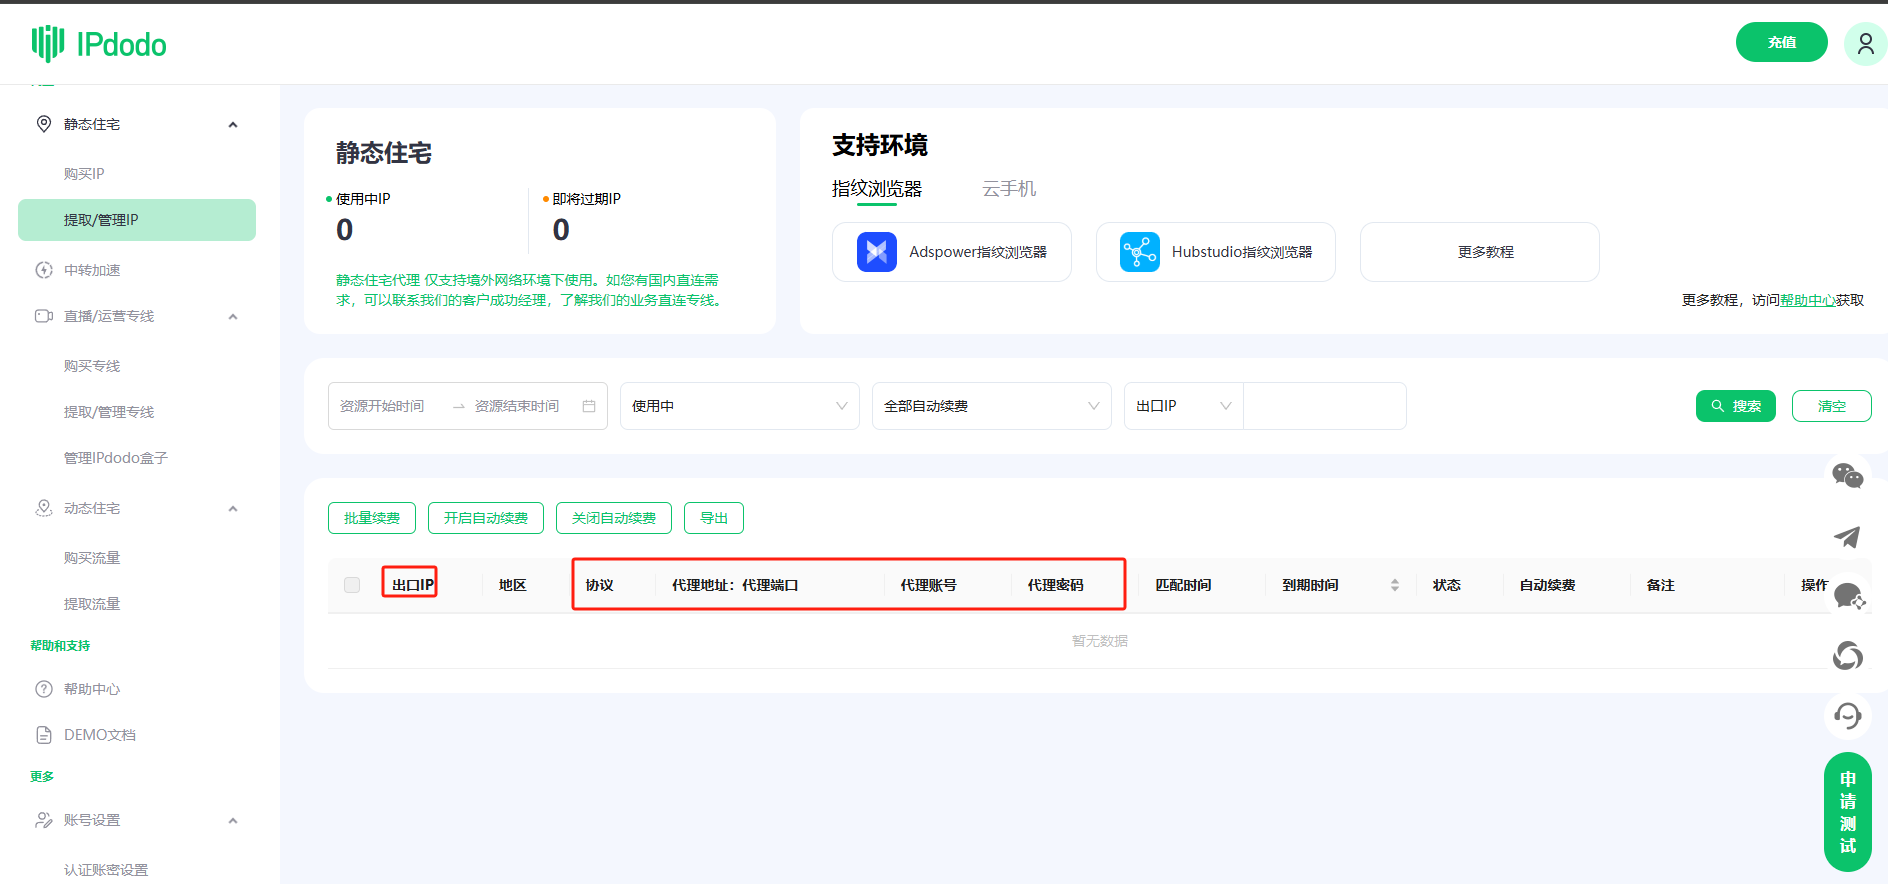Image resolution: width=1888 pixels, height=884 pixels.
Task: Sort by 到期时间 column arrows
Action: click(x=1394, y=585)
